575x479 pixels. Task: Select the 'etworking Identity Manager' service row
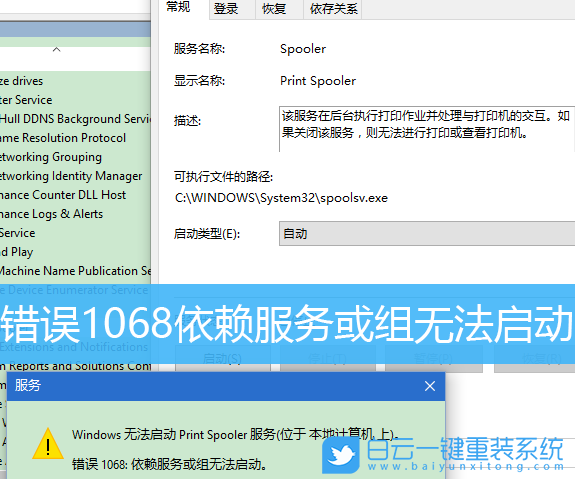coord(75,176)
